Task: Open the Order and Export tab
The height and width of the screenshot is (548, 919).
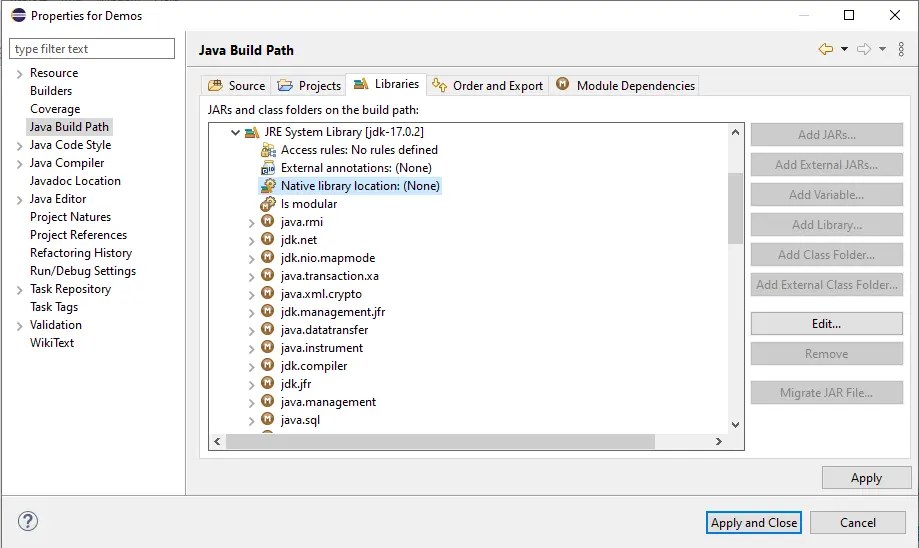Action: (487, 86)
